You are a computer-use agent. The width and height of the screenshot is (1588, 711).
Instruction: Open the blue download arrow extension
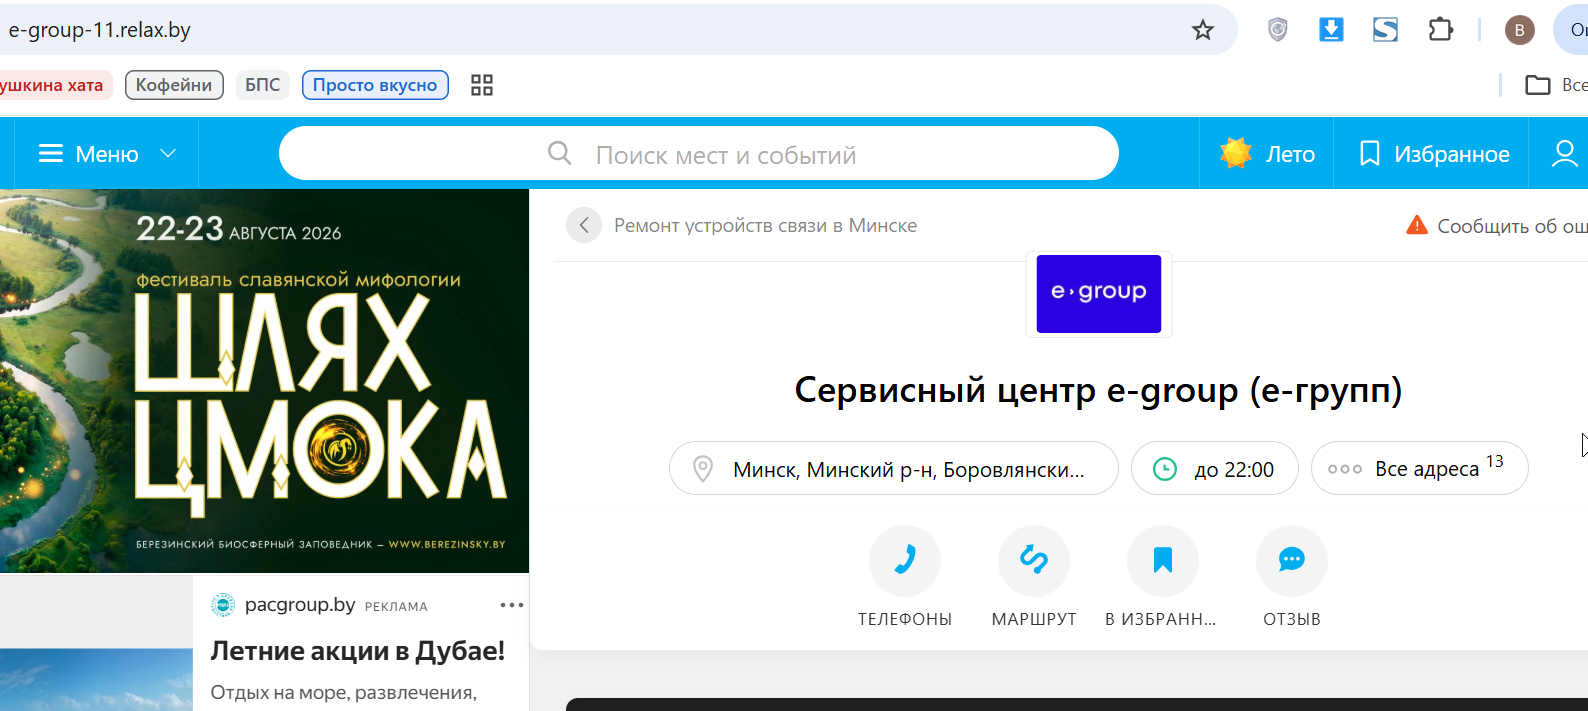[x=1331, y=30]
